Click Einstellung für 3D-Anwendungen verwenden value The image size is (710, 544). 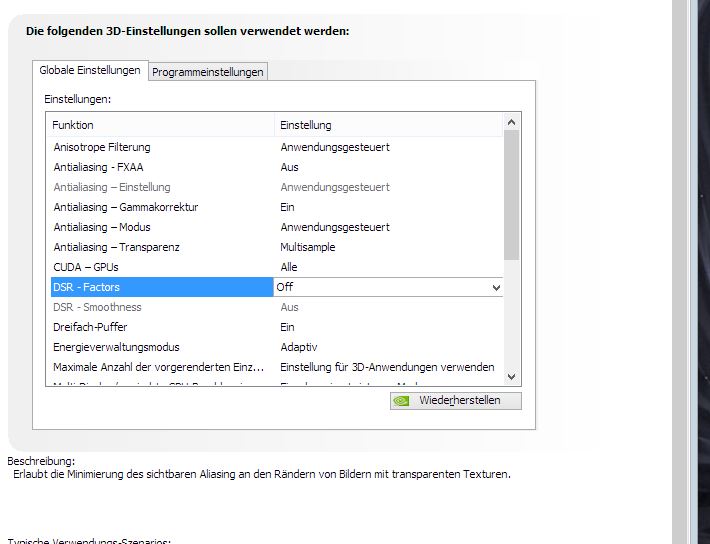click(x=387, y=367)
